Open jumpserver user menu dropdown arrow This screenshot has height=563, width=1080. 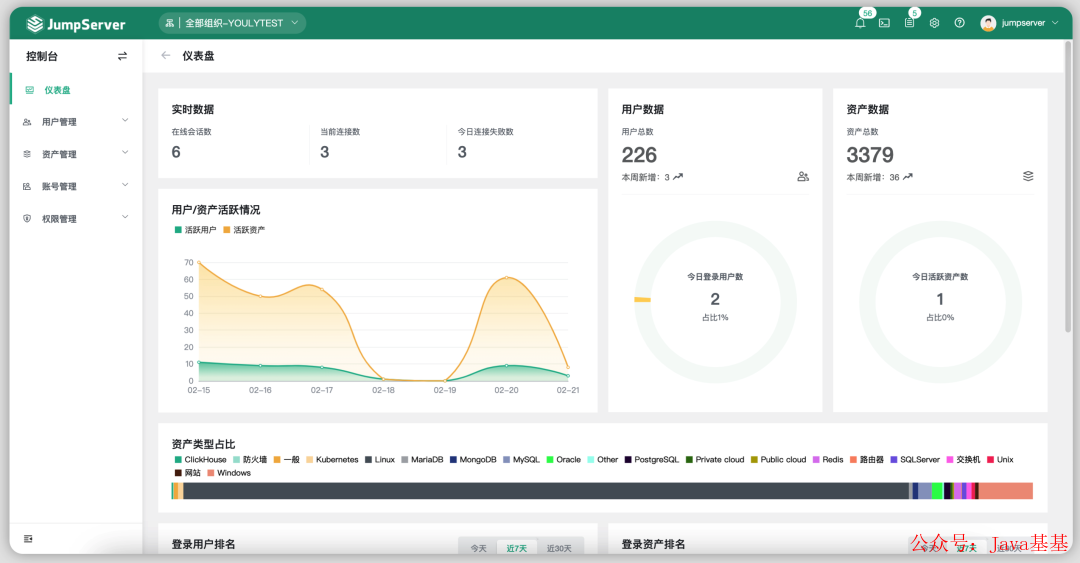1055,23
